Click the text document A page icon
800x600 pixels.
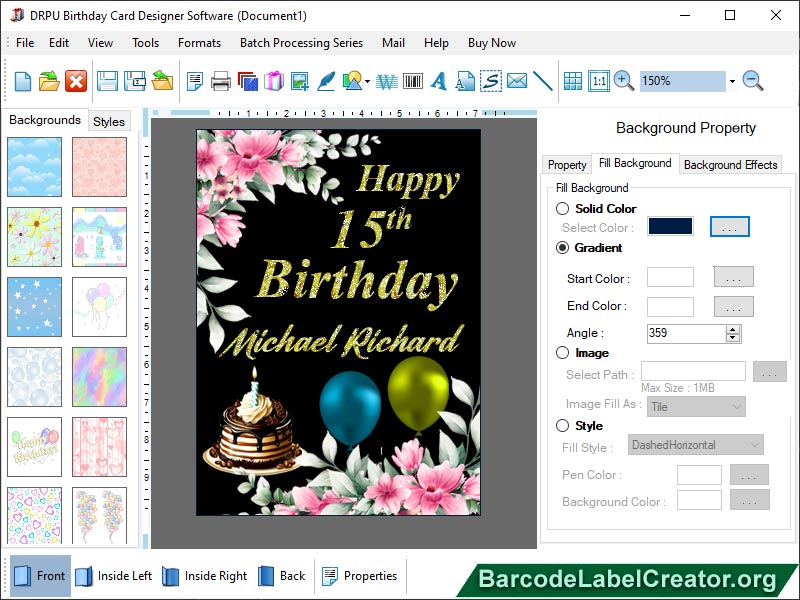(465, 81)
